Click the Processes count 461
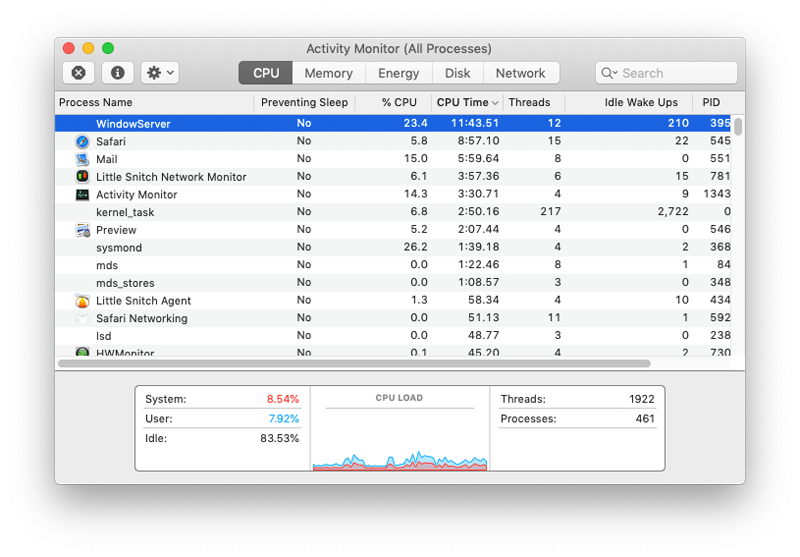The height and width of the screenshot is (557, 800). (645, 419)
